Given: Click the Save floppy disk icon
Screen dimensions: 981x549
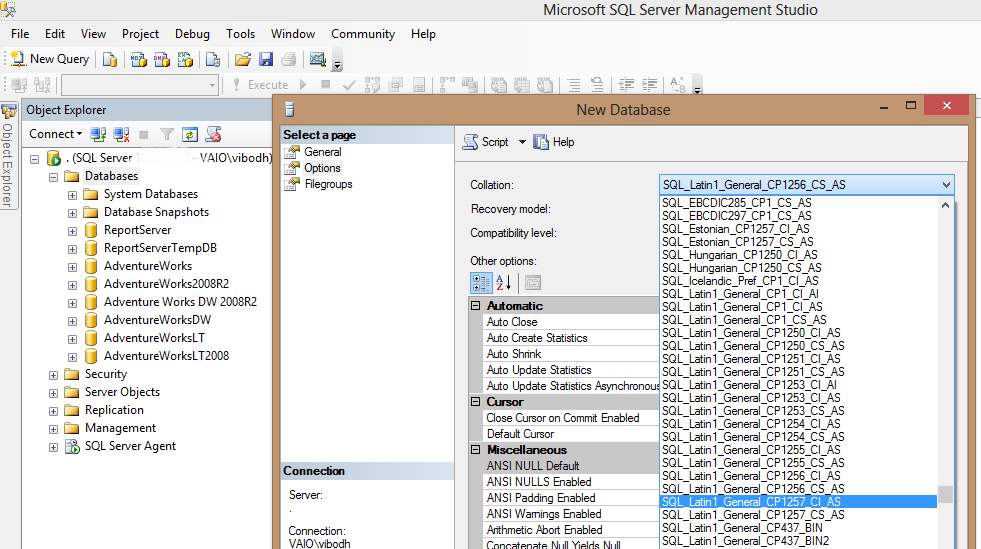Looking at the screenshot, I should click(265, 59).
